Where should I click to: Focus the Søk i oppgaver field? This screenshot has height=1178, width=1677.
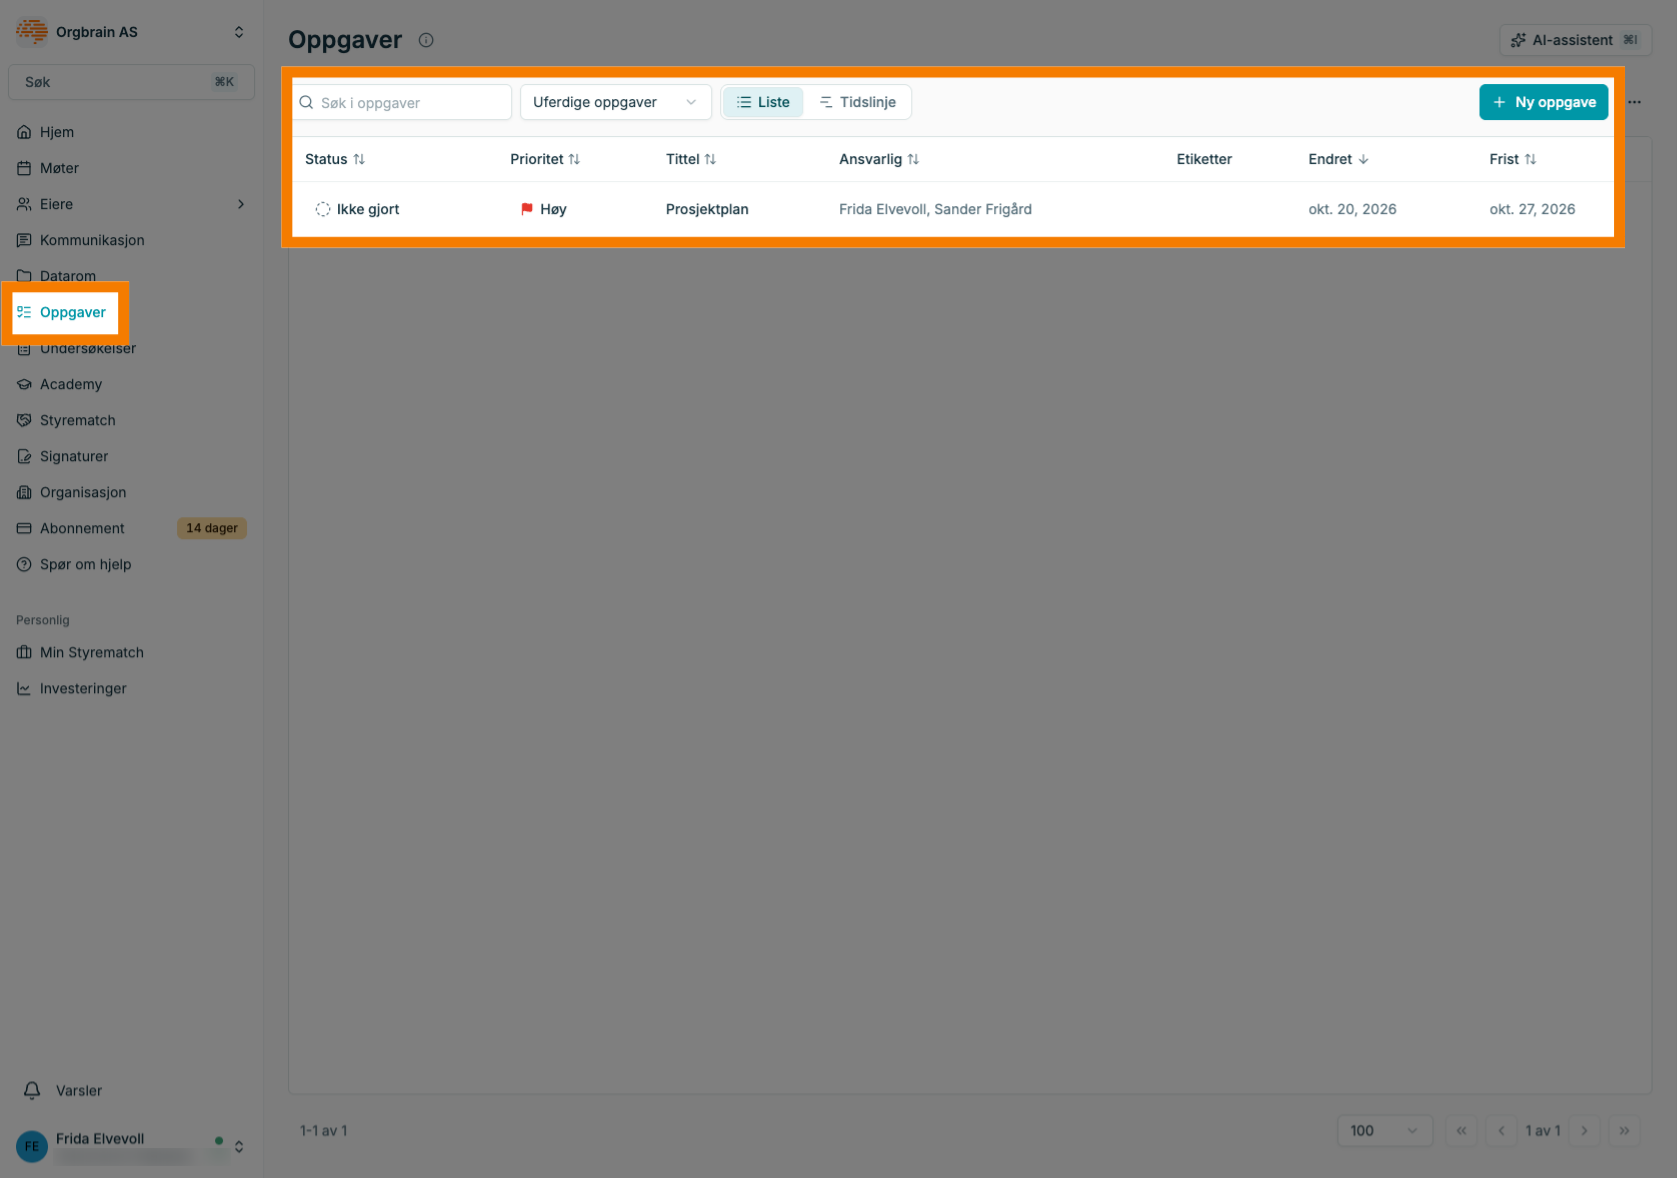point(402,102)
